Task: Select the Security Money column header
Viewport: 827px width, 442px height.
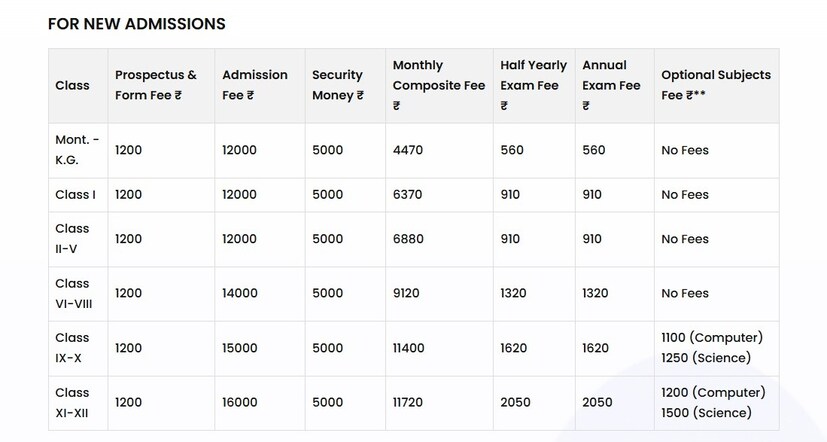Action: coord(337,85)
